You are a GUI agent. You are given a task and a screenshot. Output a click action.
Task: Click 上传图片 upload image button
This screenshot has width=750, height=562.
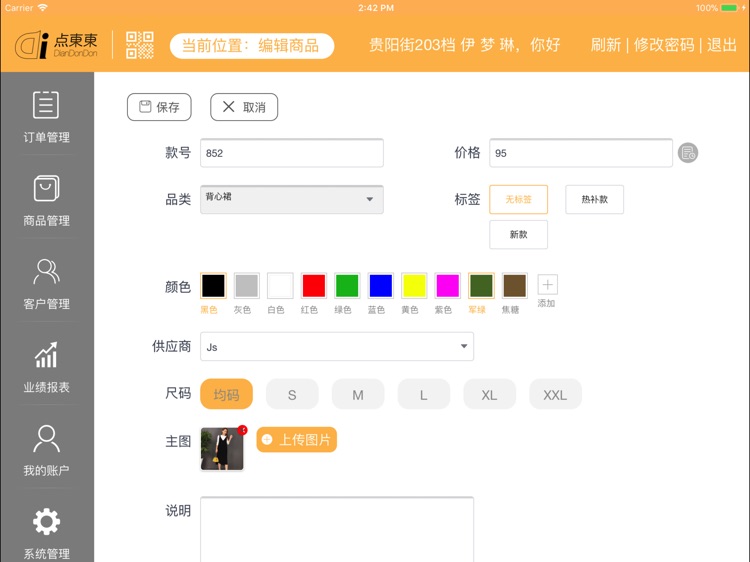[297, 440]
